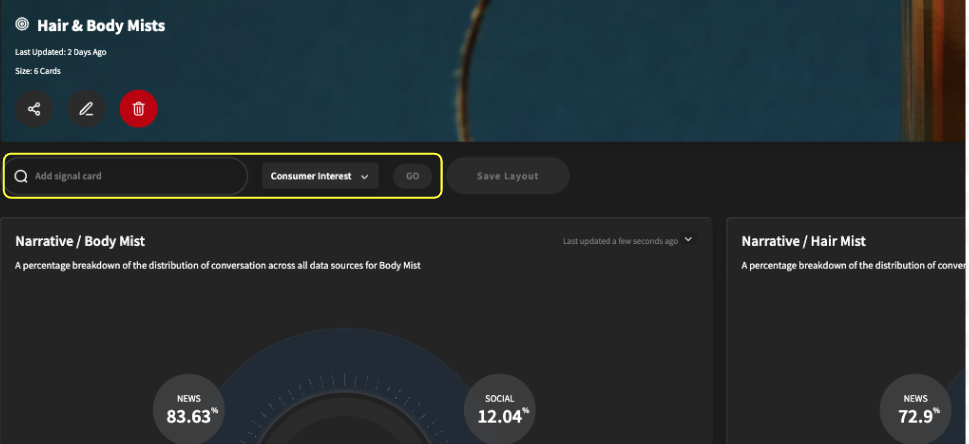Click the Save Layout button

pyautogui.click(x=507, y=176)
